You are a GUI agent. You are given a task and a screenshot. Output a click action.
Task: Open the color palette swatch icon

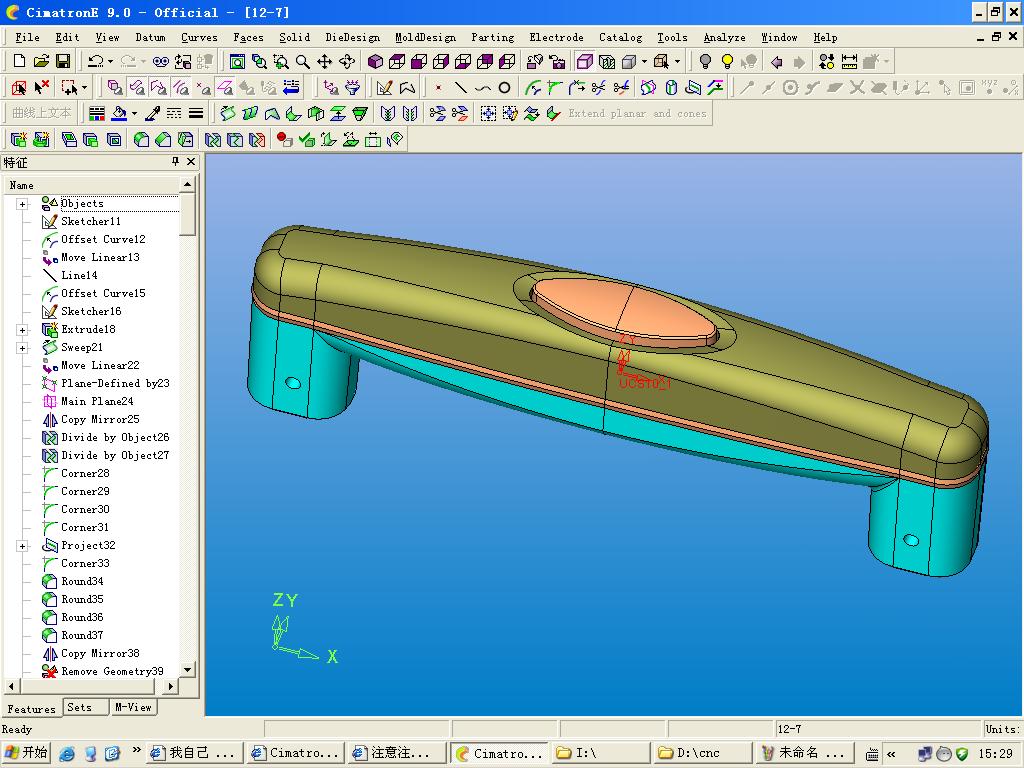(x=97, y=113)
